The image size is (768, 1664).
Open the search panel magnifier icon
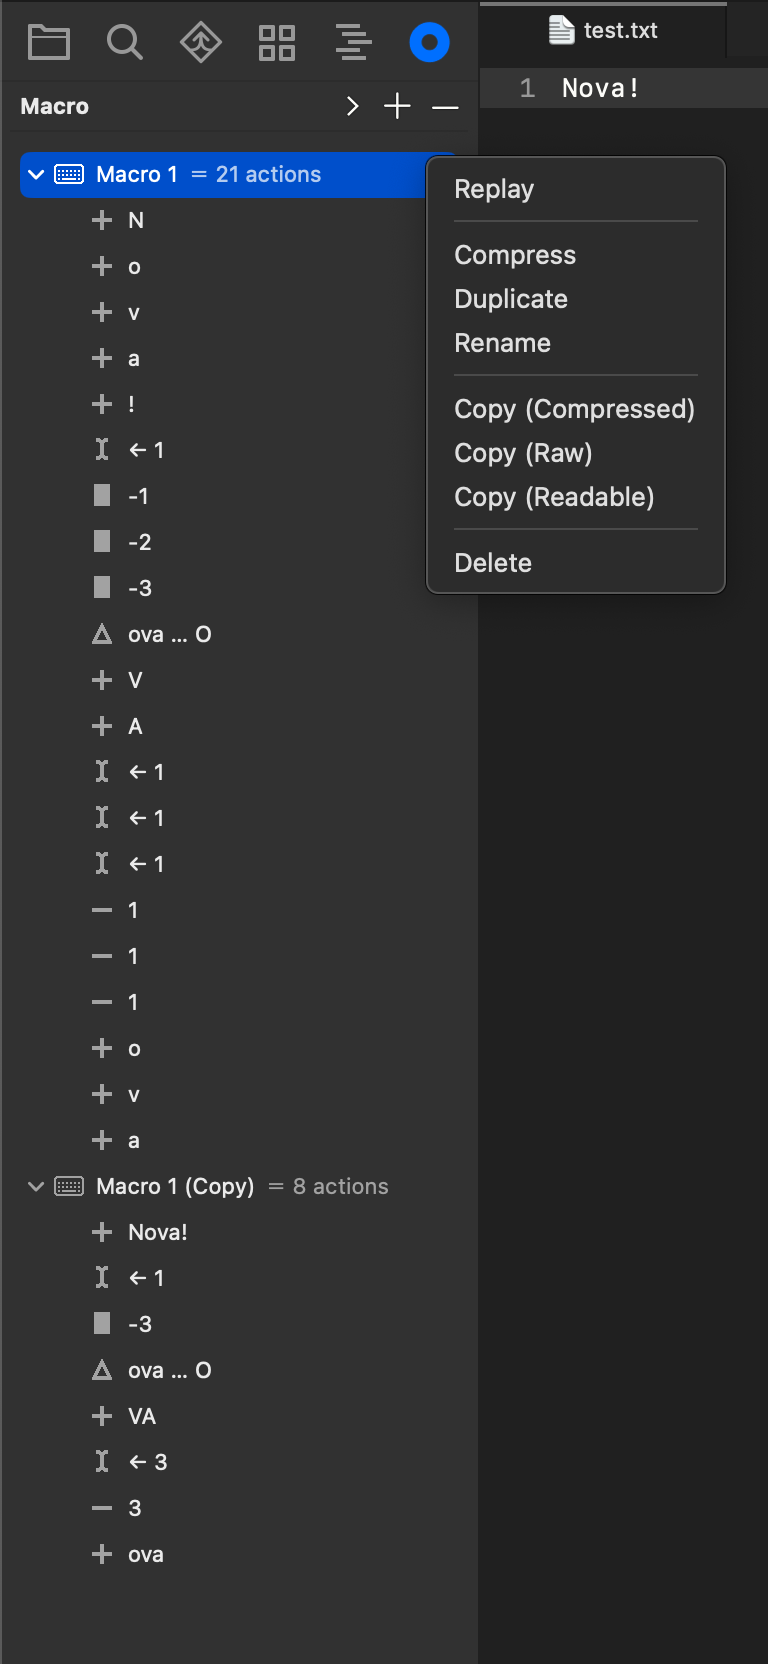click(125, 42)
